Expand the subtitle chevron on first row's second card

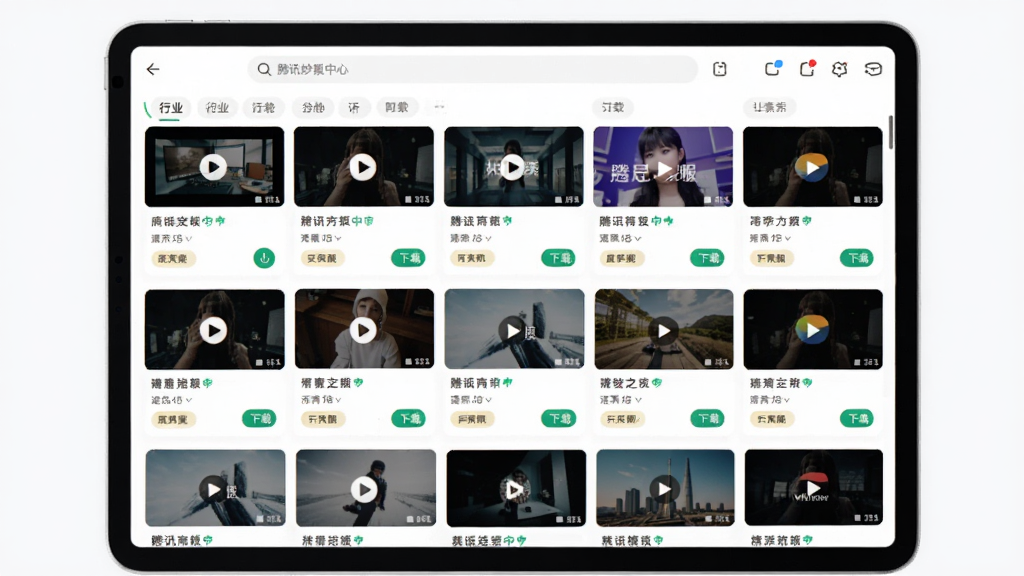338,238
